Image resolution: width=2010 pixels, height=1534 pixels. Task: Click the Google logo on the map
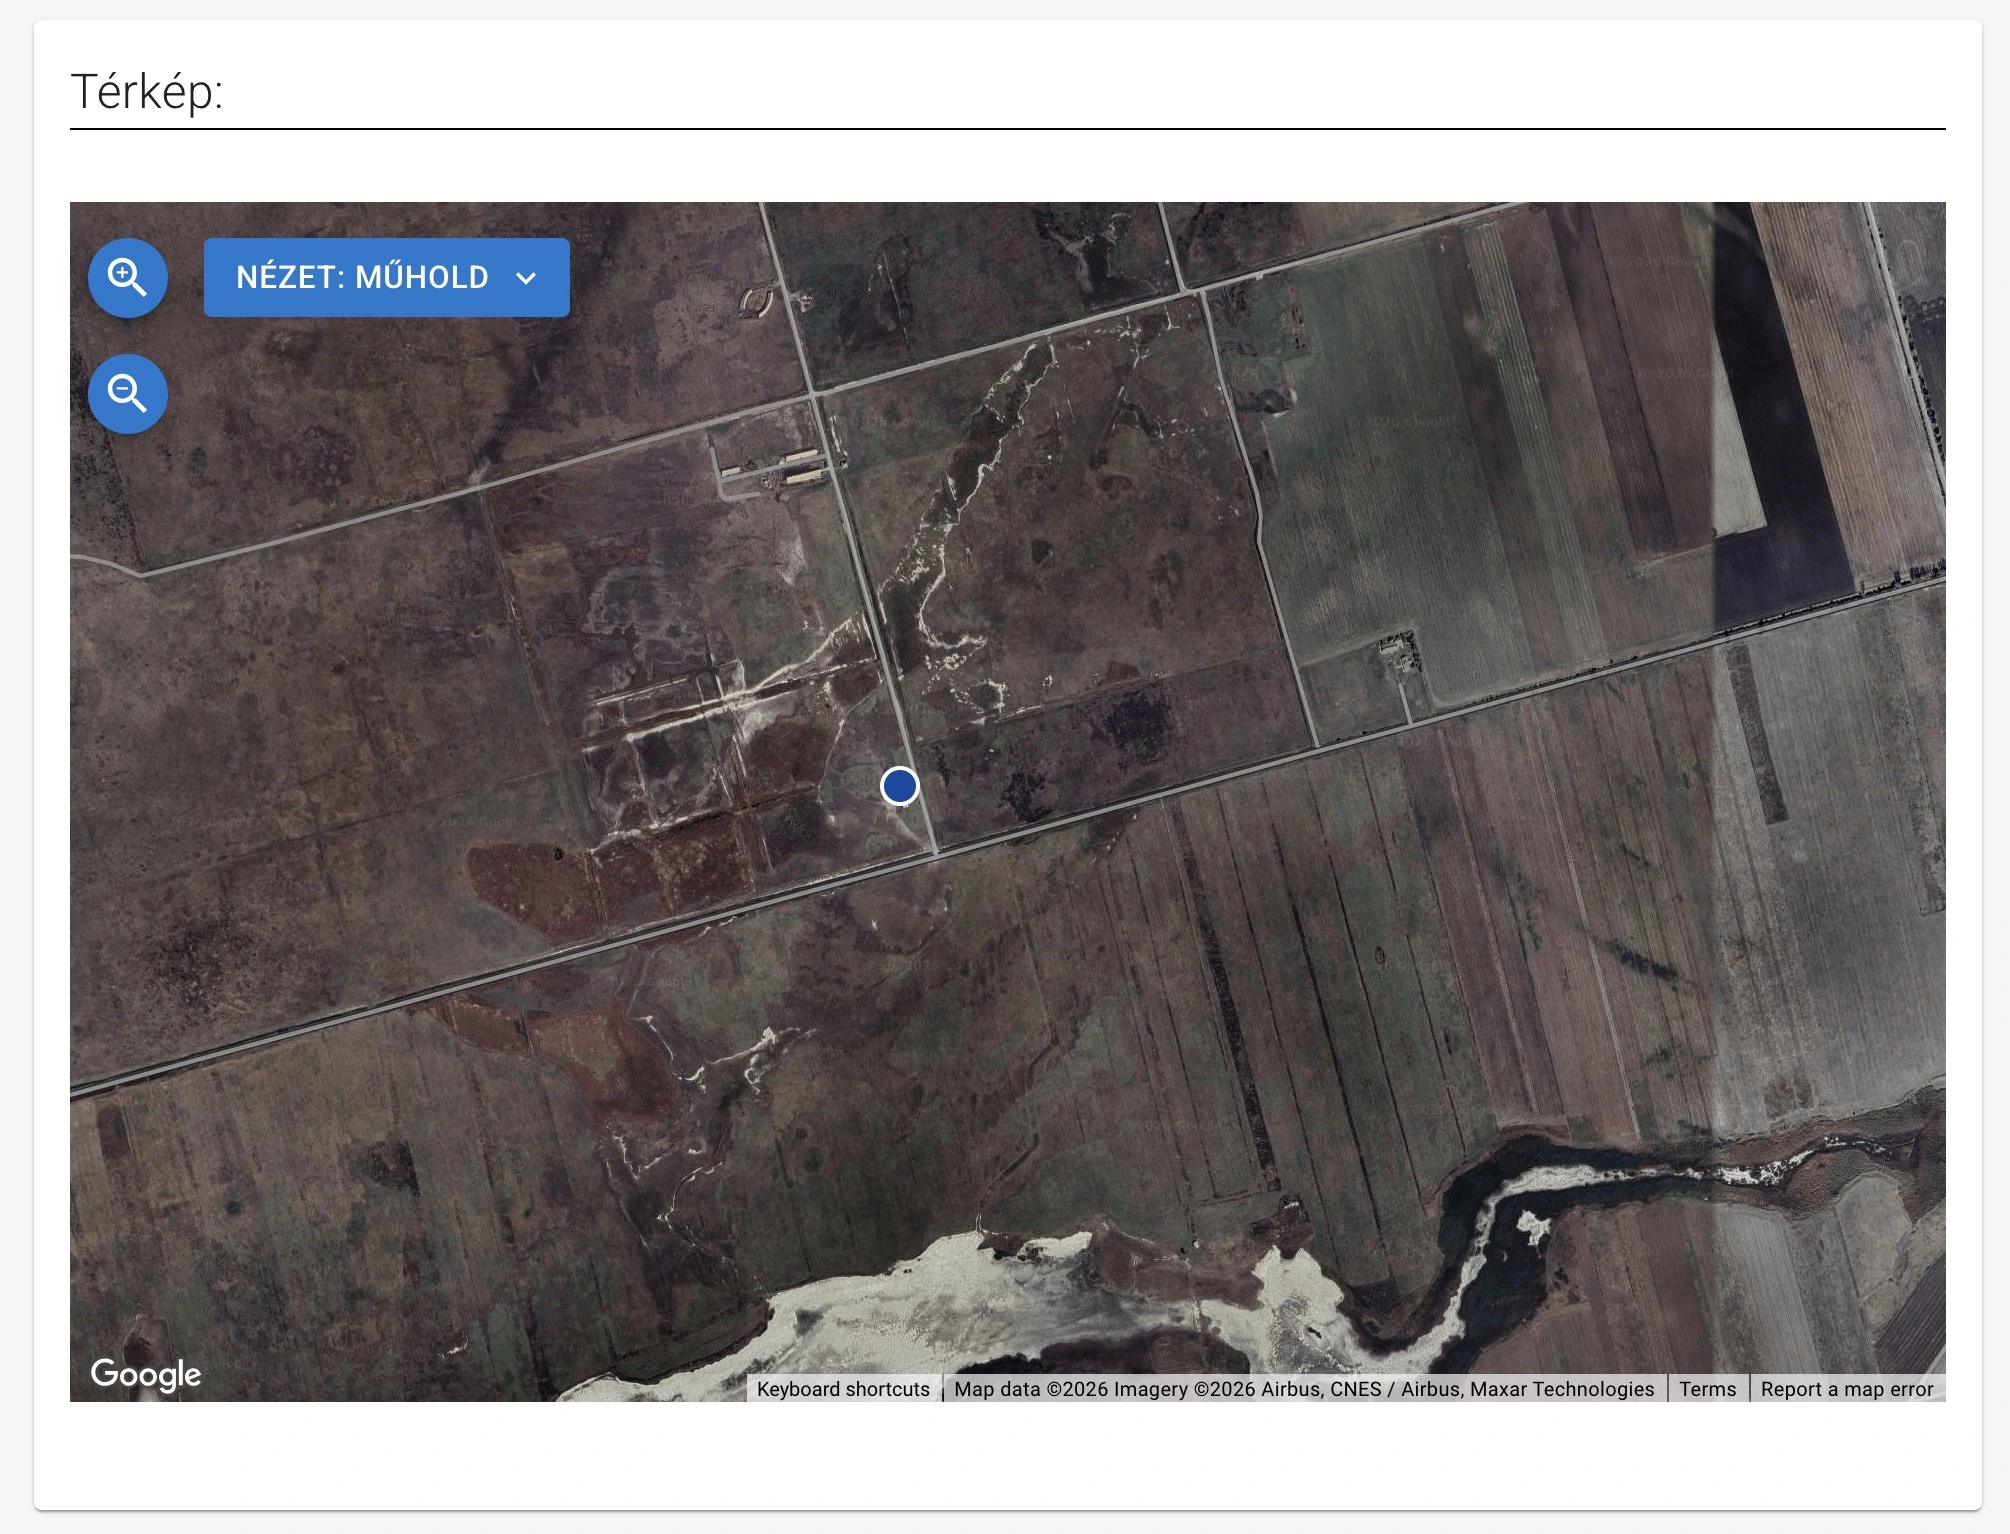tap(146, 1375)
